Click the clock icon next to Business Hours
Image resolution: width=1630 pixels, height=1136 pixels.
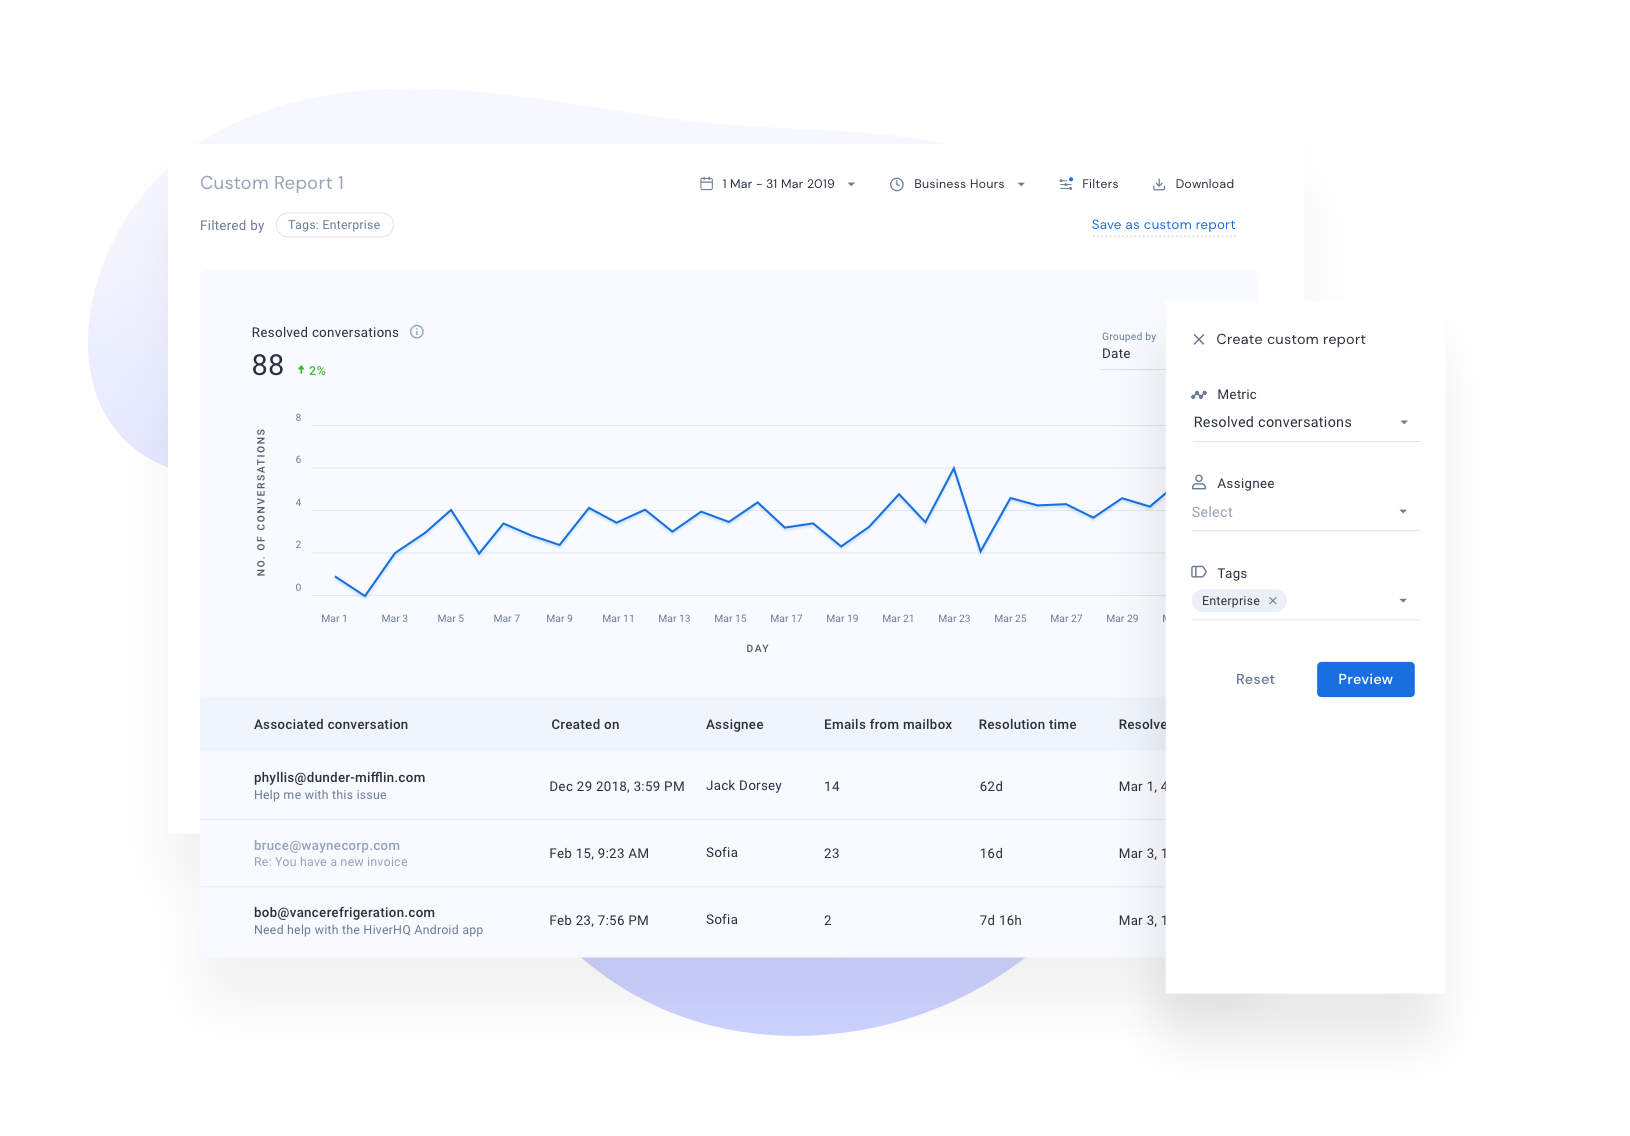897,184
